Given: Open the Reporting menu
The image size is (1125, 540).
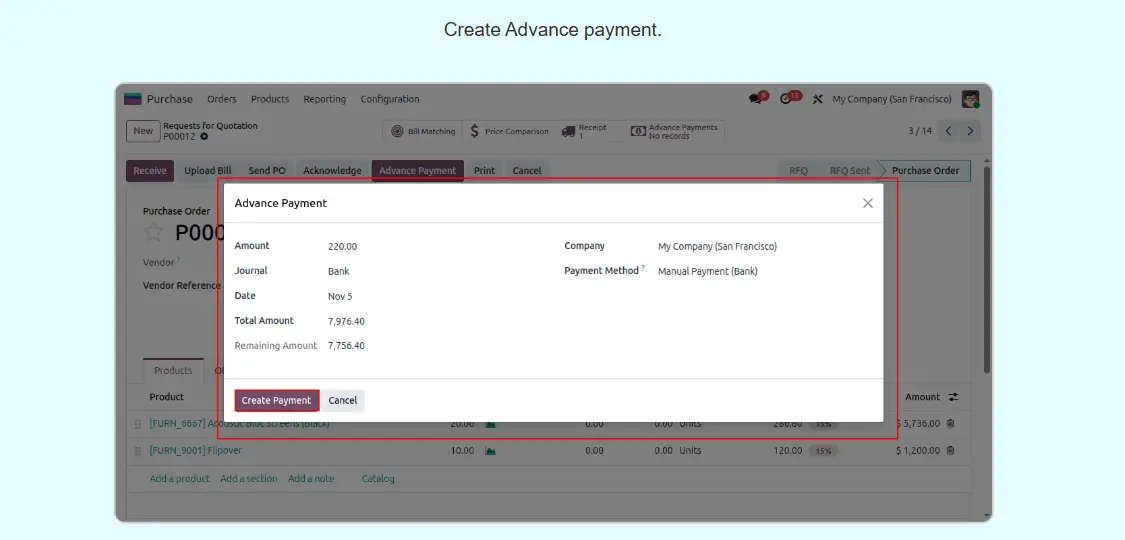Looking at the screenshot, I should pyautogui.click(x=324, y=99).
